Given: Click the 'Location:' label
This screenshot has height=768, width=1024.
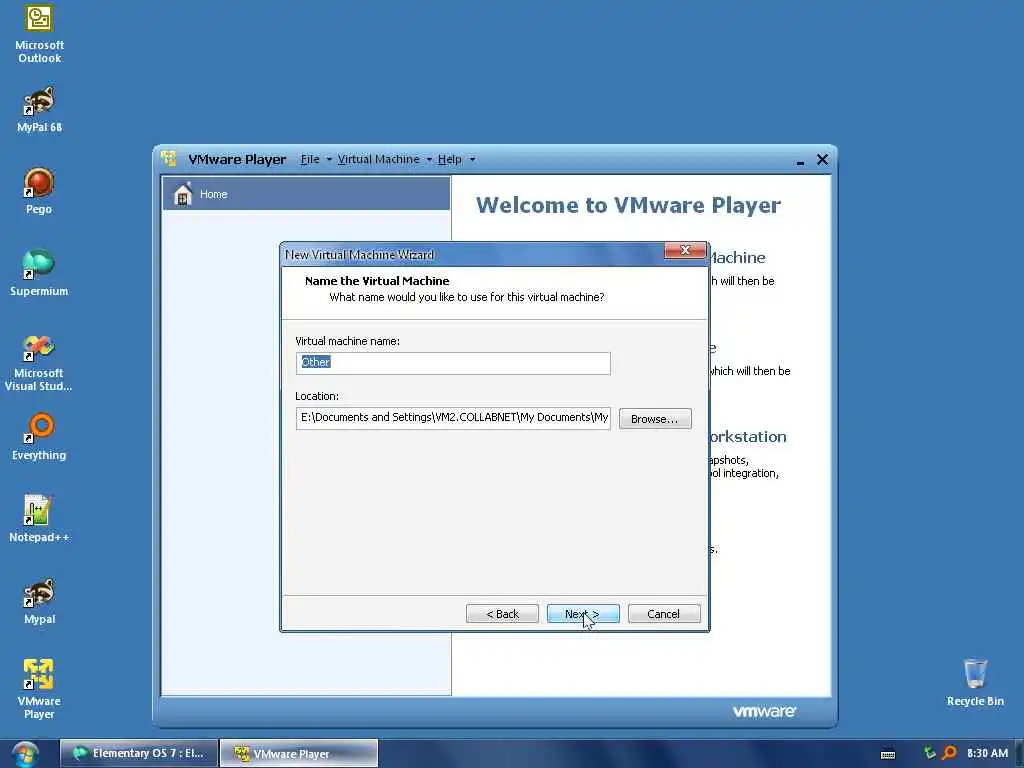Looking at the screenshot, I should [x=317, y=396].
